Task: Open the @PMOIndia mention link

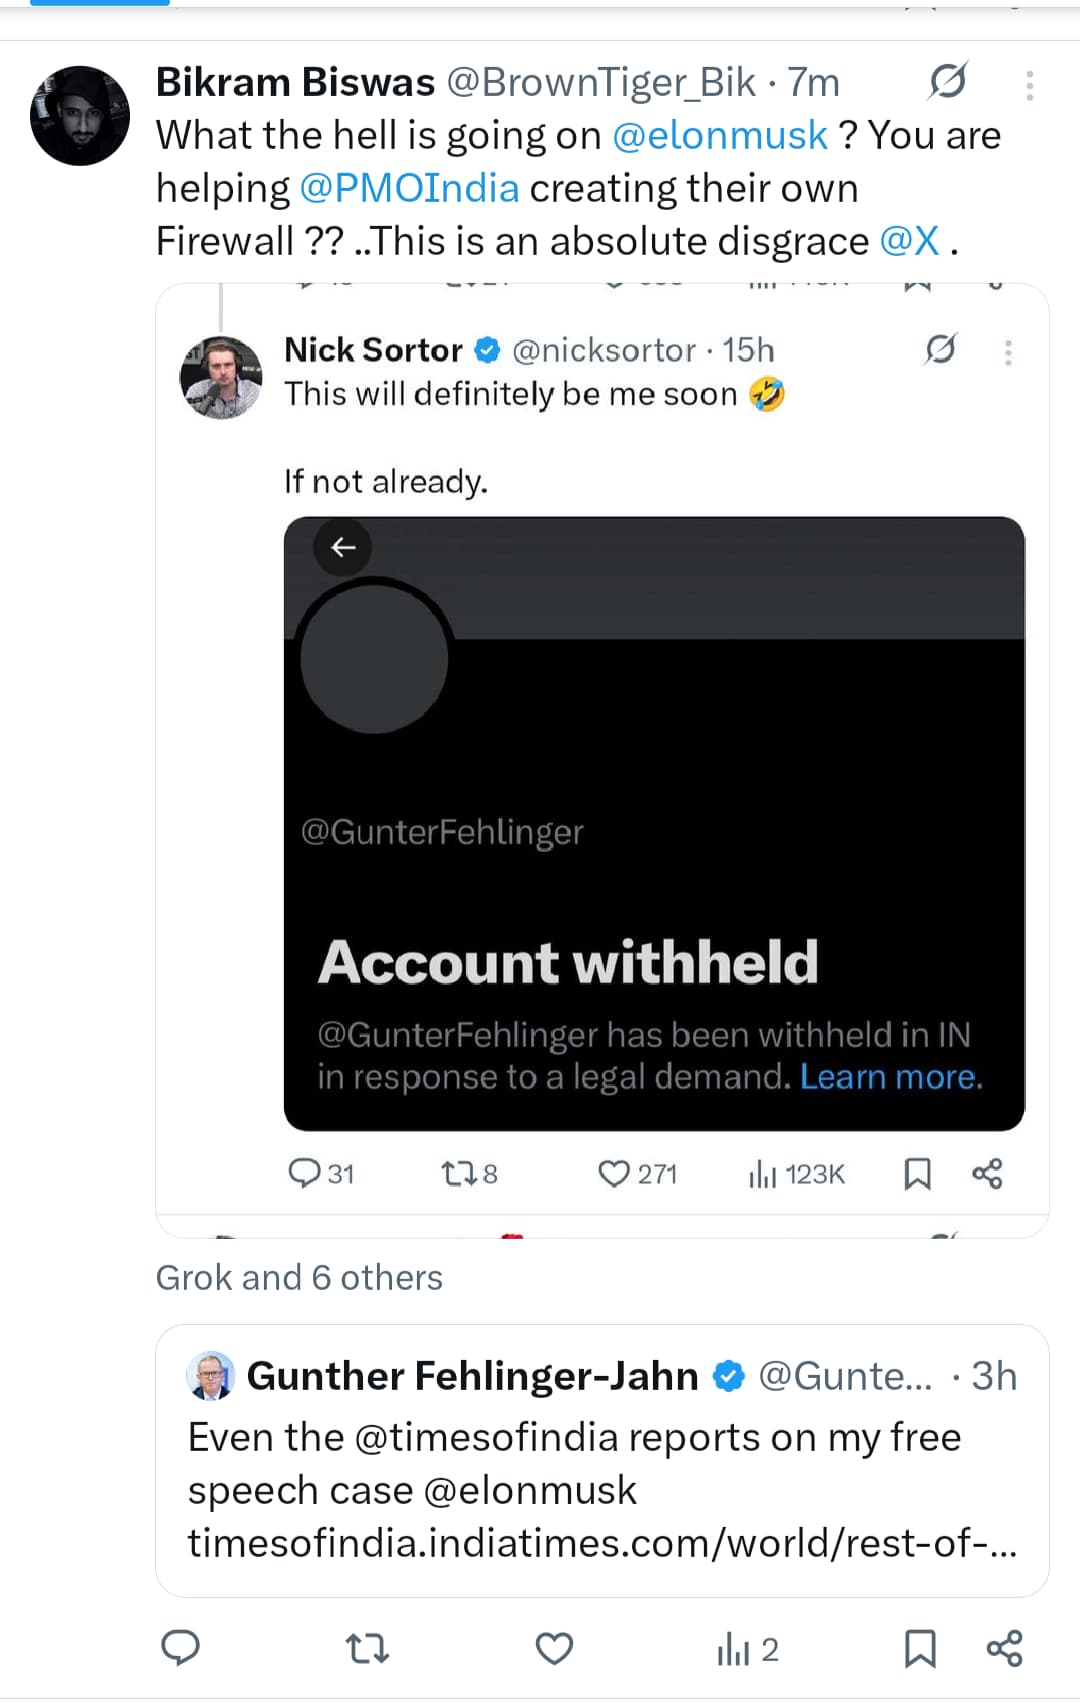Action: (x=409, y=188)
